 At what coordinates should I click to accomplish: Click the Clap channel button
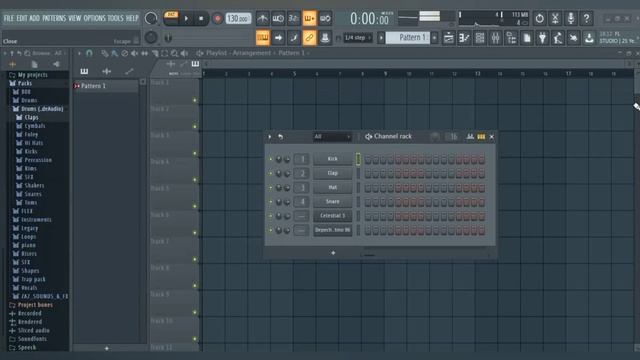(x=333, y=173)
